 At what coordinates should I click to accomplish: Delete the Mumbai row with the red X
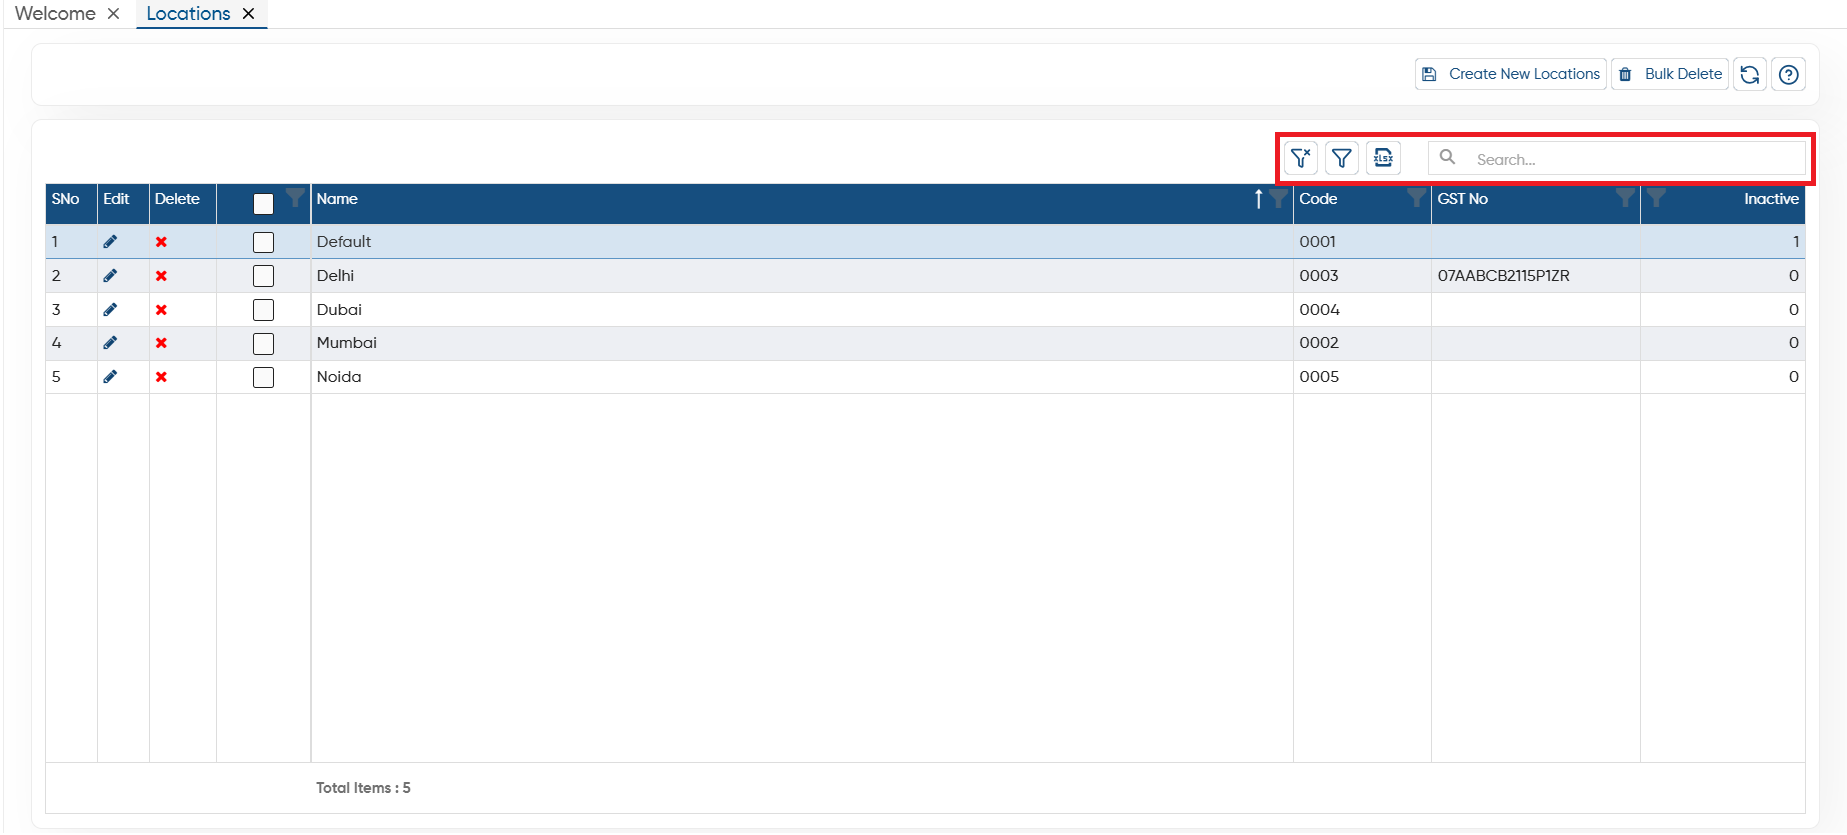[161, 343]
